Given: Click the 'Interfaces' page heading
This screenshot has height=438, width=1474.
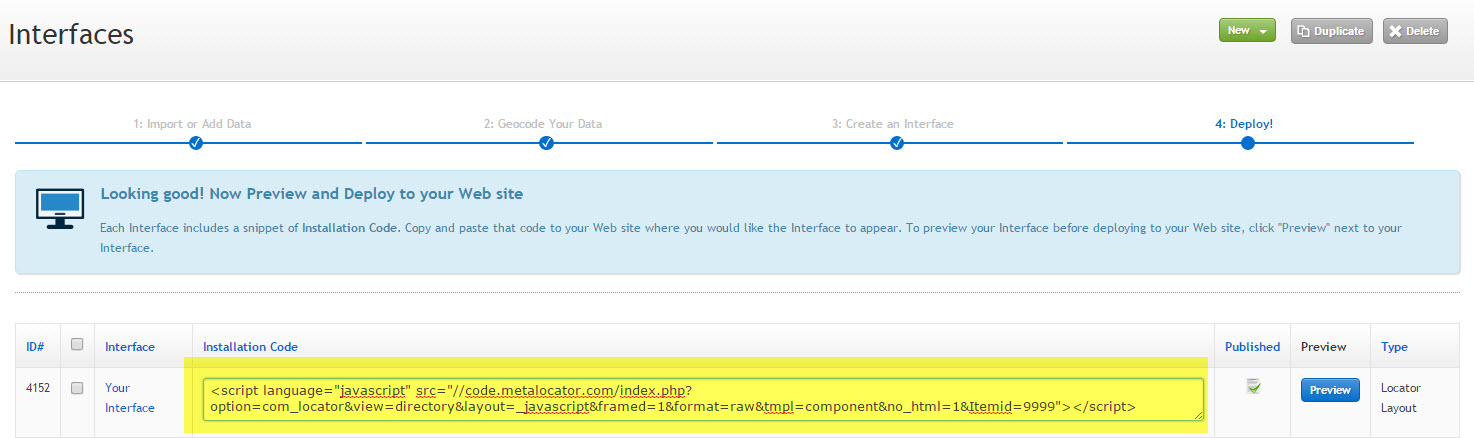Looking at the screenshot, I should [71, 34].
